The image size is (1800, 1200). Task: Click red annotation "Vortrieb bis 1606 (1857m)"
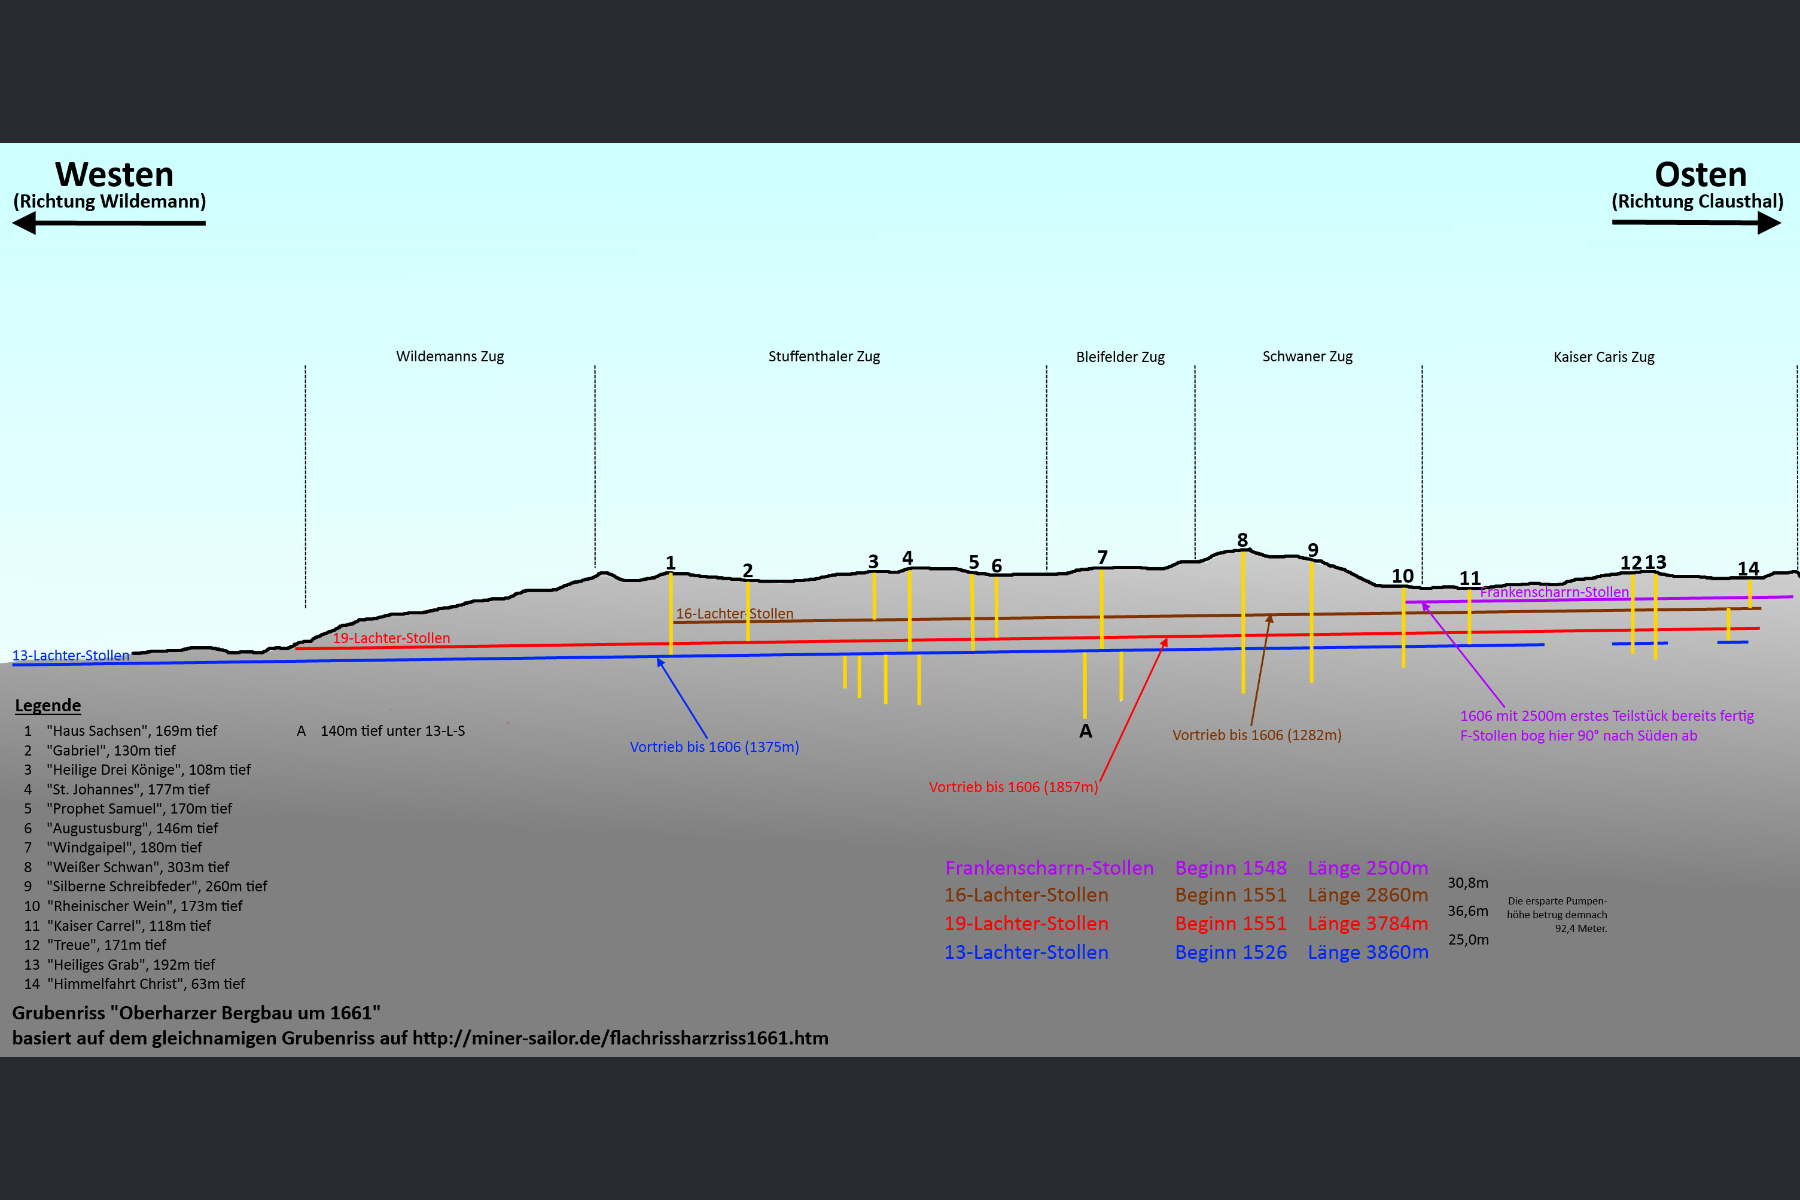[x=1013, y=787]
